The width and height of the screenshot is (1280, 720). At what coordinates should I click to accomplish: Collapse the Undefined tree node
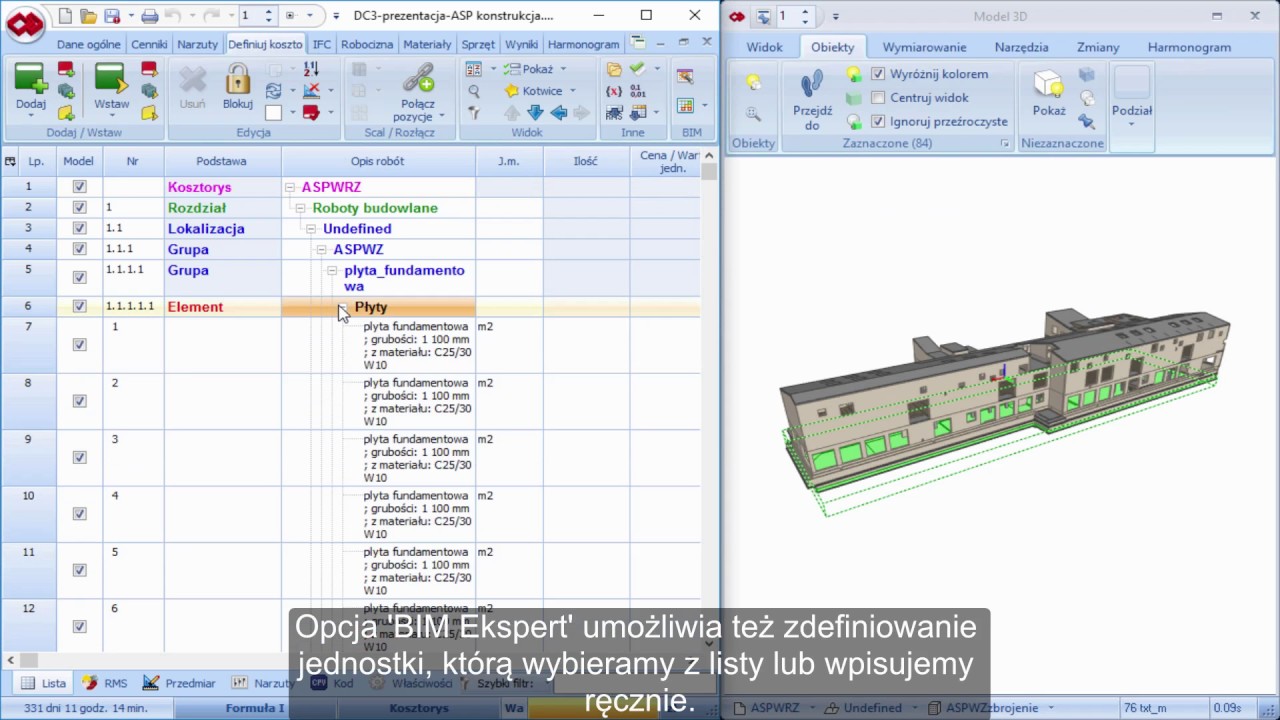tap(311, 229)
